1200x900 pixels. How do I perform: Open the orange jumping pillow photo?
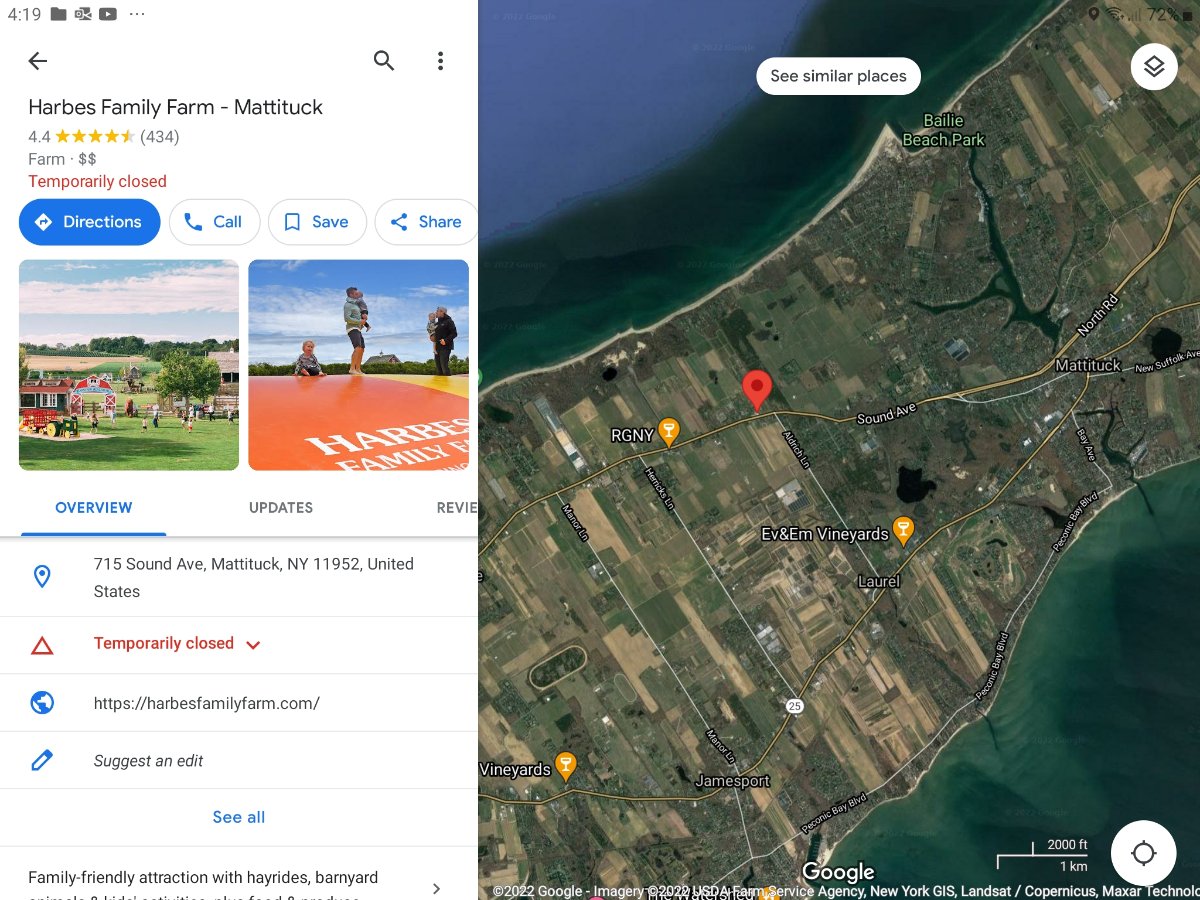click(x=358, y=365)
